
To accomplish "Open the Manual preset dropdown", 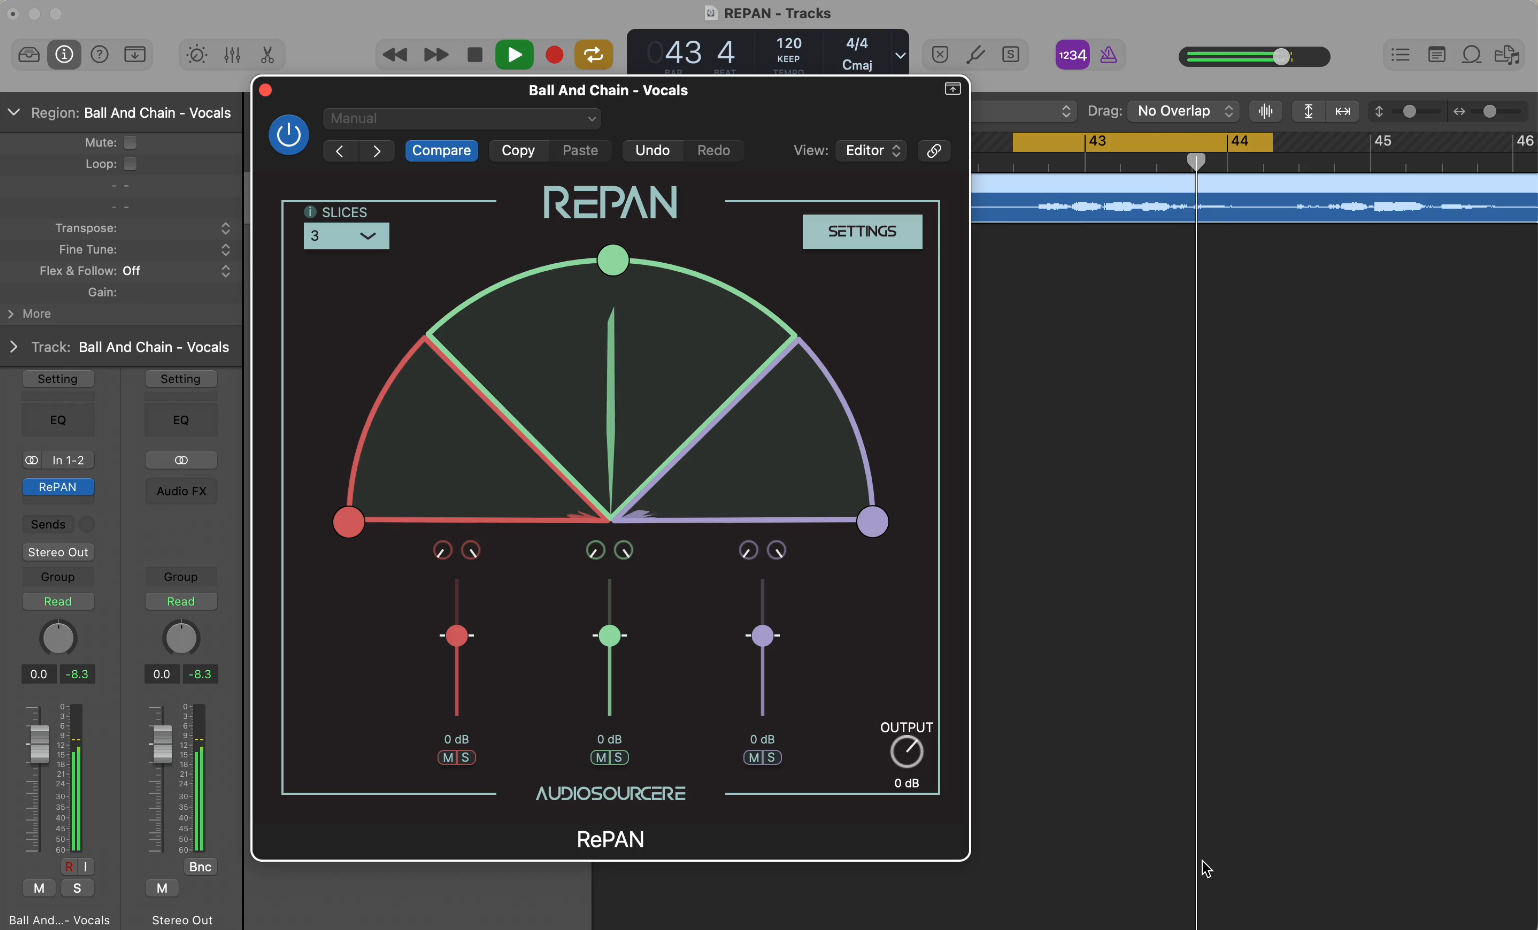I will click(x=462, y=119).
